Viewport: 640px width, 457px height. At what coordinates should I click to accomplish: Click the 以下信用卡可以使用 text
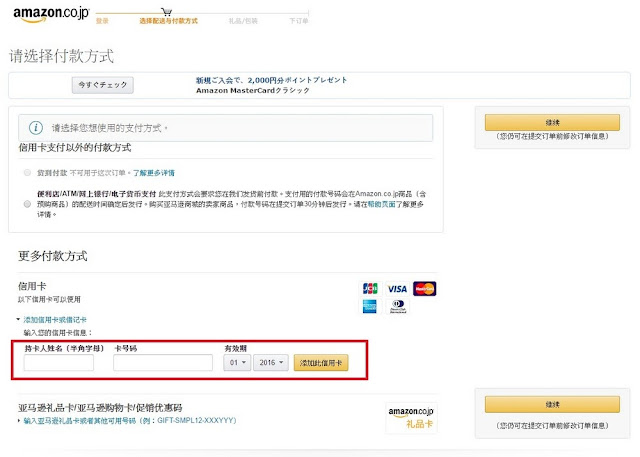pos(49,299)
